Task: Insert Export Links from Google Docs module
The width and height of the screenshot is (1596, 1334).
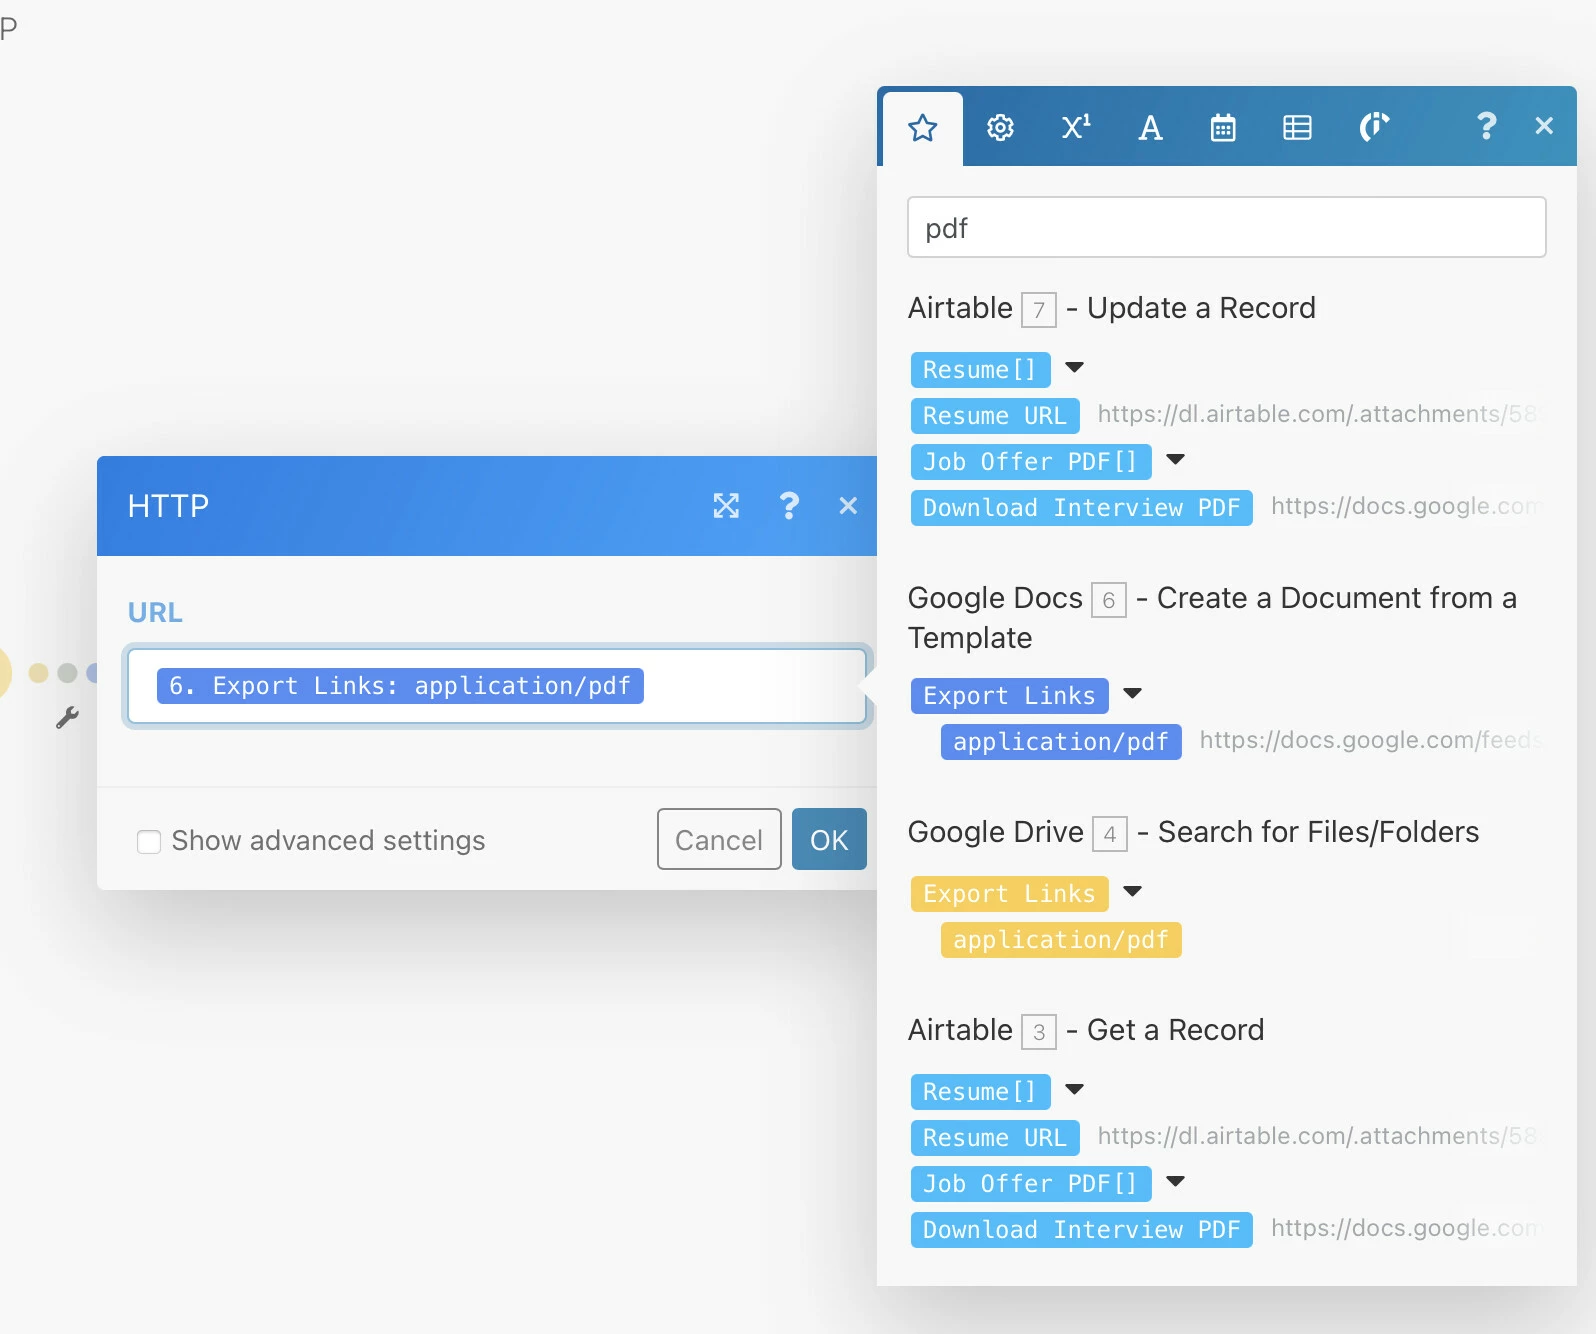Action: tap(1009, 696)
